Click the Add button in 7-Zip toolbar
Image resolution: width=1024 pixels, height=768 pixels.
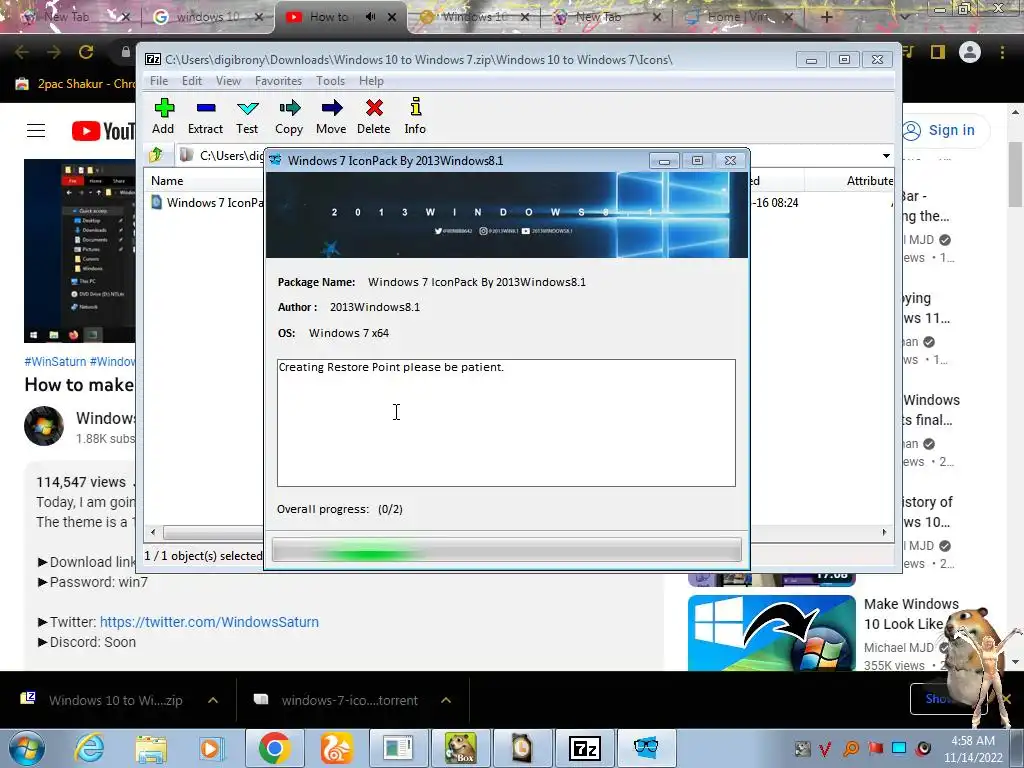tap(163, 116)
